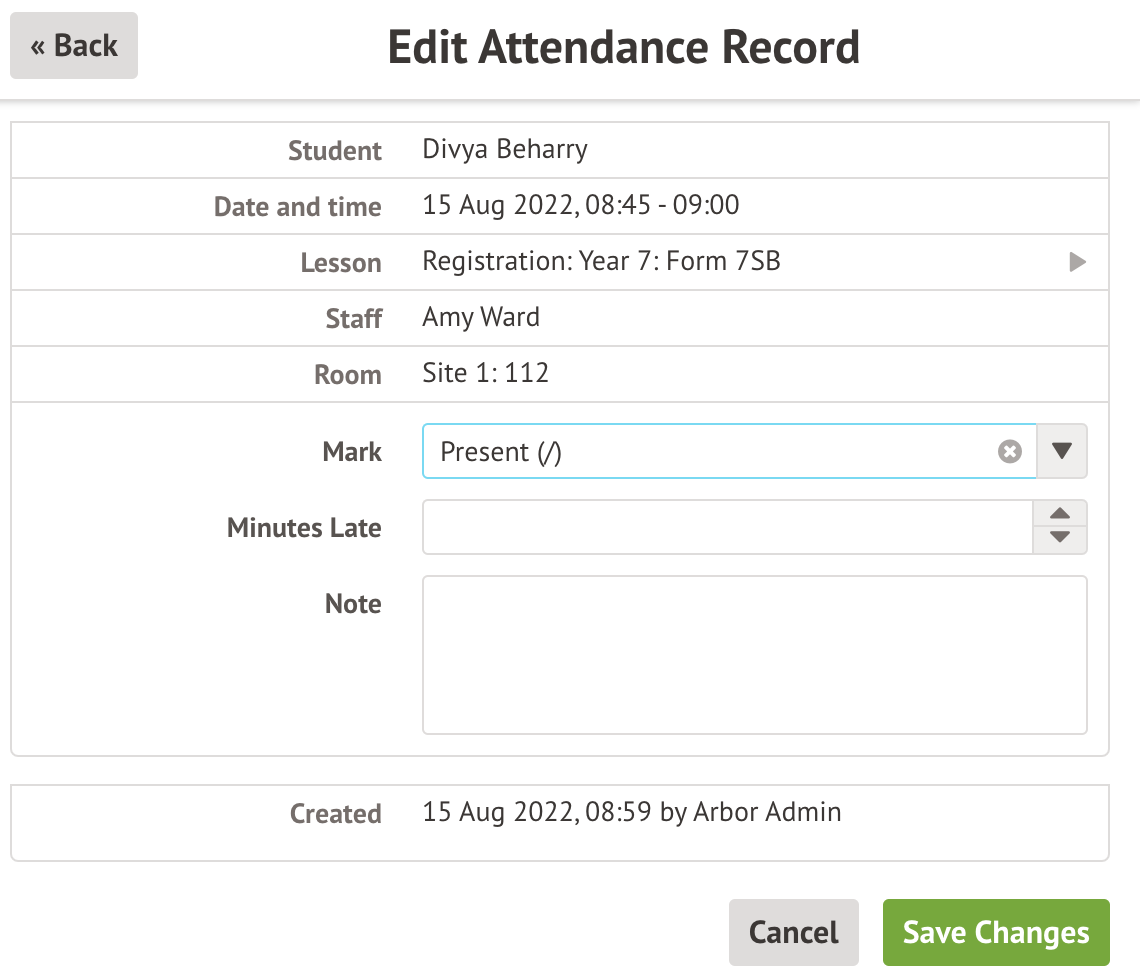1140x978 pixels.
Task: Increase Minutes Late with up arrow
Action: pyautogui.click(x=1060, y=515)
